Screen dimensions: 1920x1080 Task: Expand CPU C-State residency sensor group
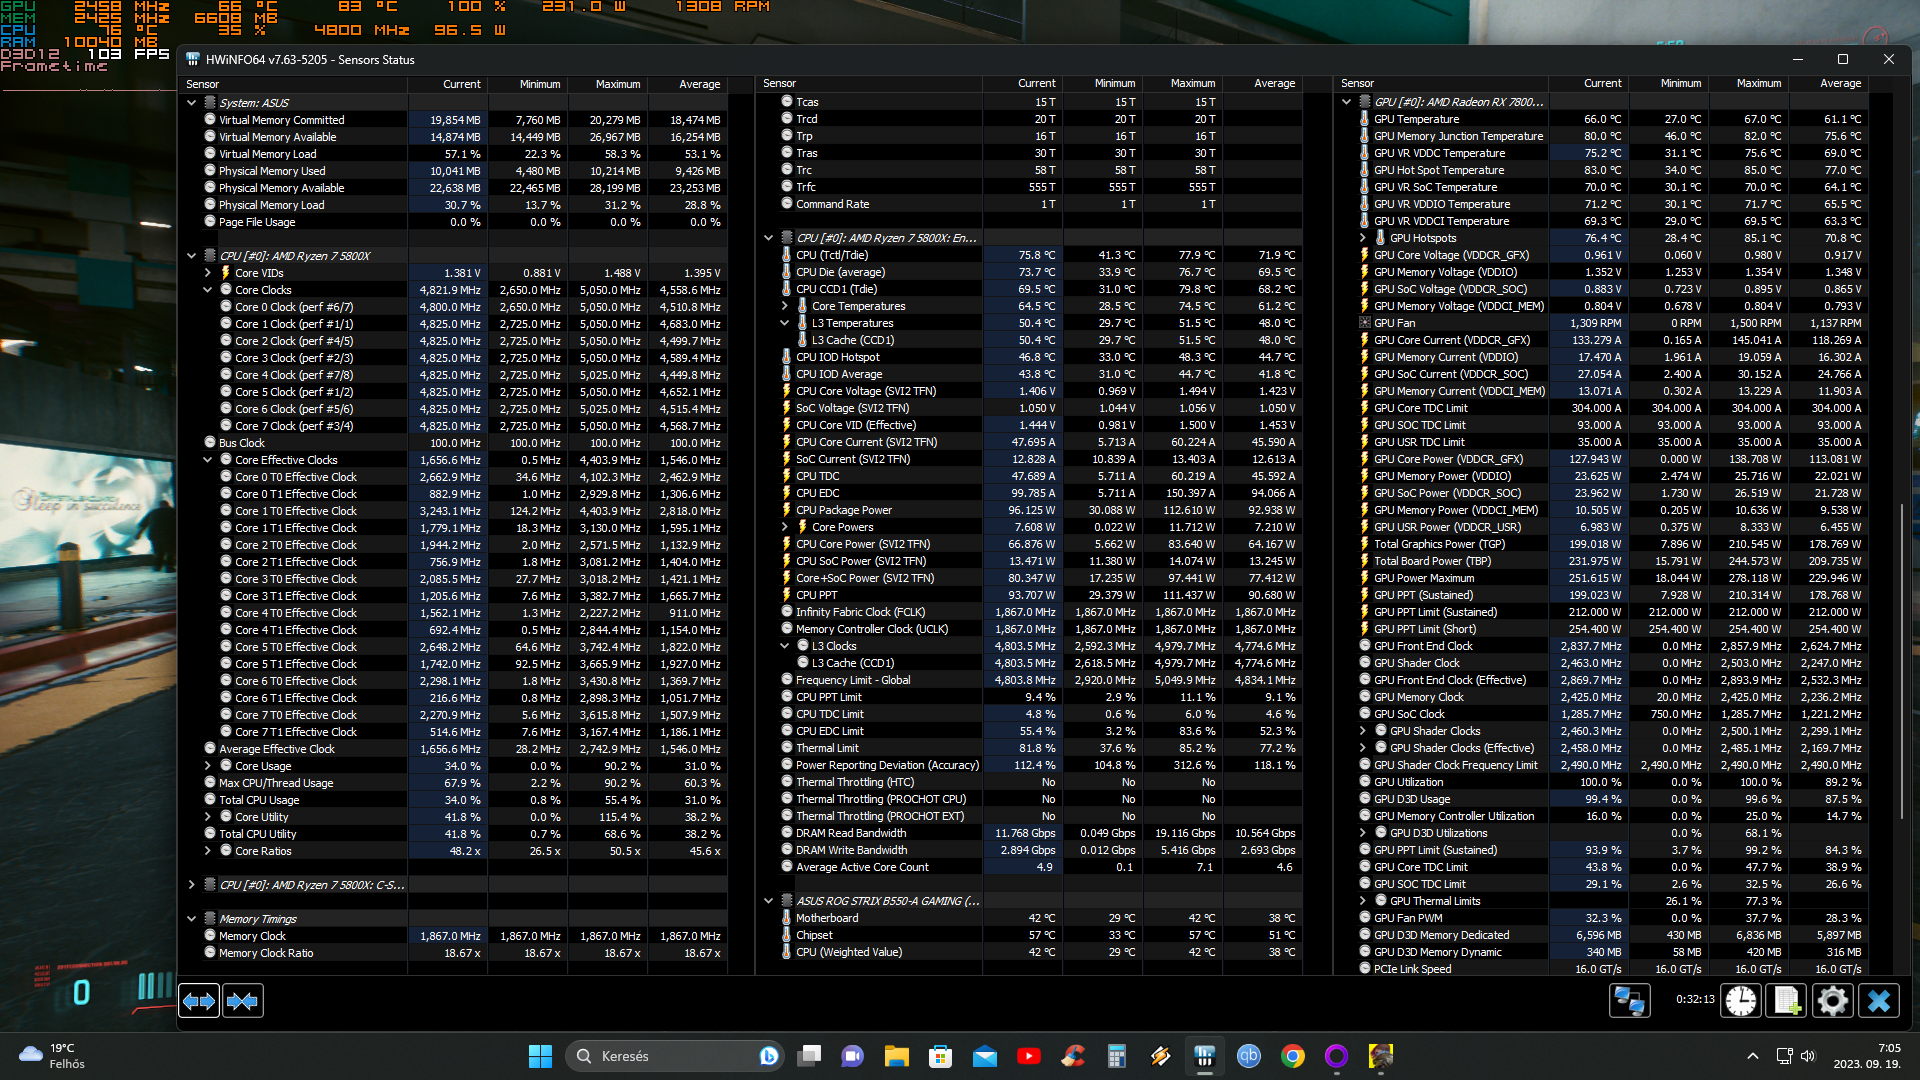191,885
